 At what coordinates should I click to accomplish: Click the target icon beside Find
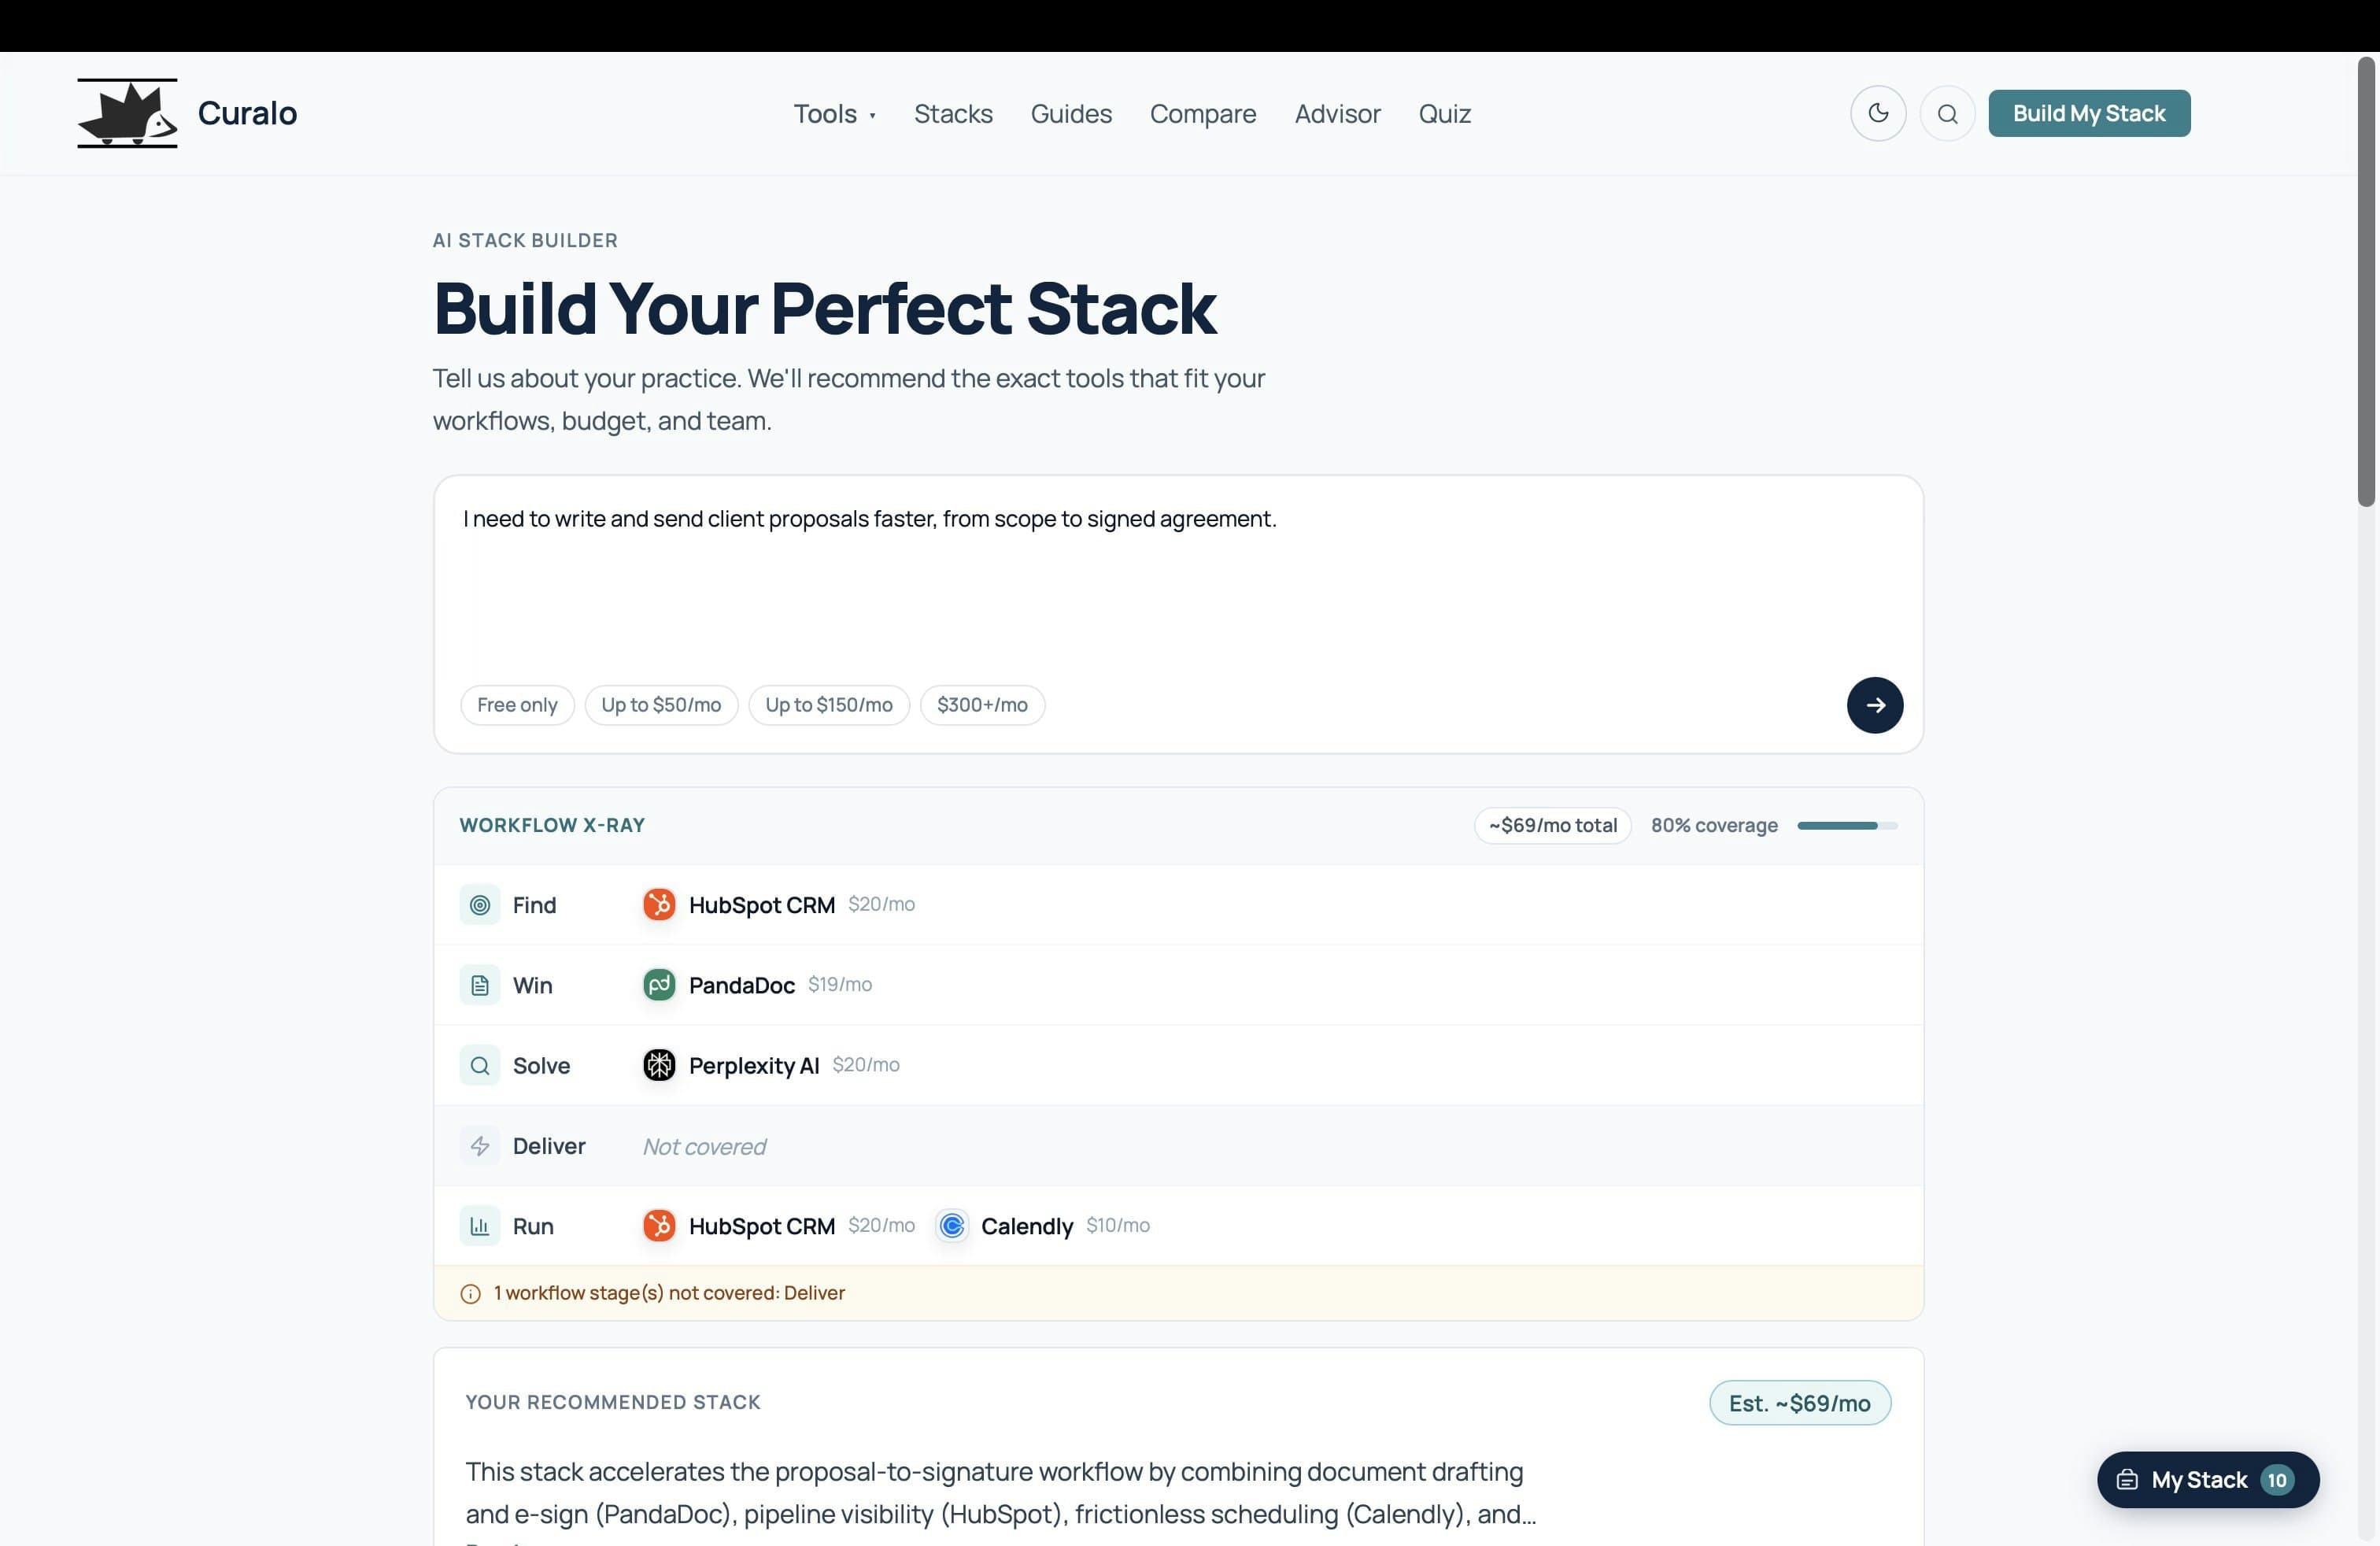pyautogui.click(x=480, y=904)
